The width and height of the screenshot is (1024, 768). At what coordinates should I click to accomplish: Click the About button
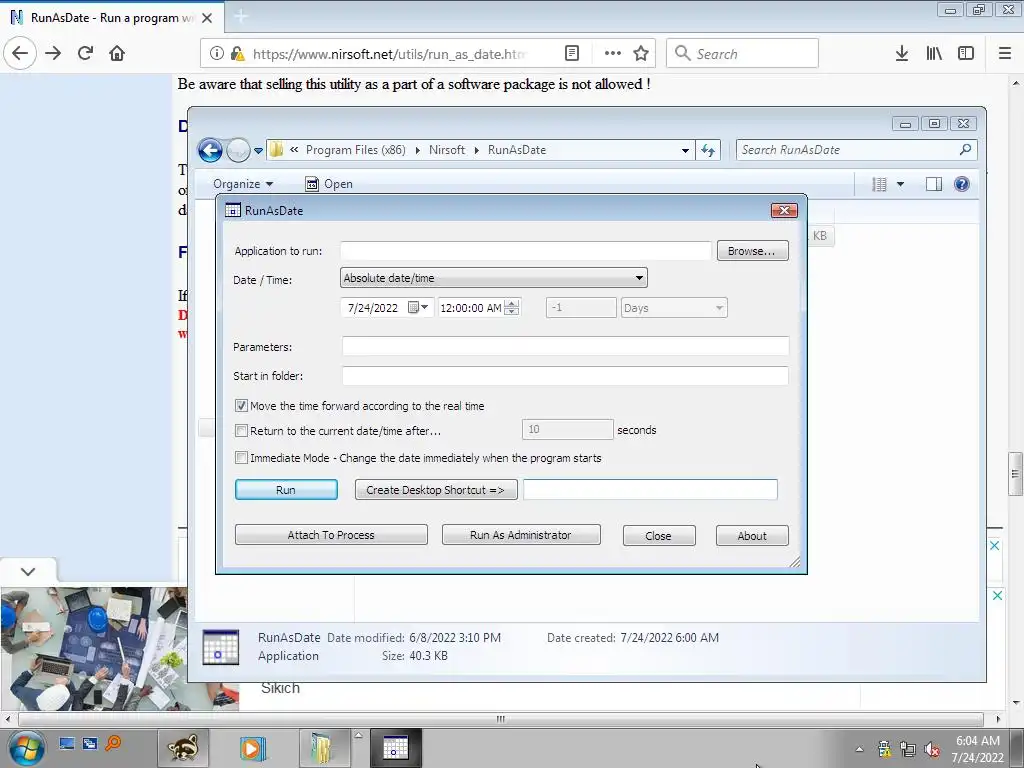[752, 536]
